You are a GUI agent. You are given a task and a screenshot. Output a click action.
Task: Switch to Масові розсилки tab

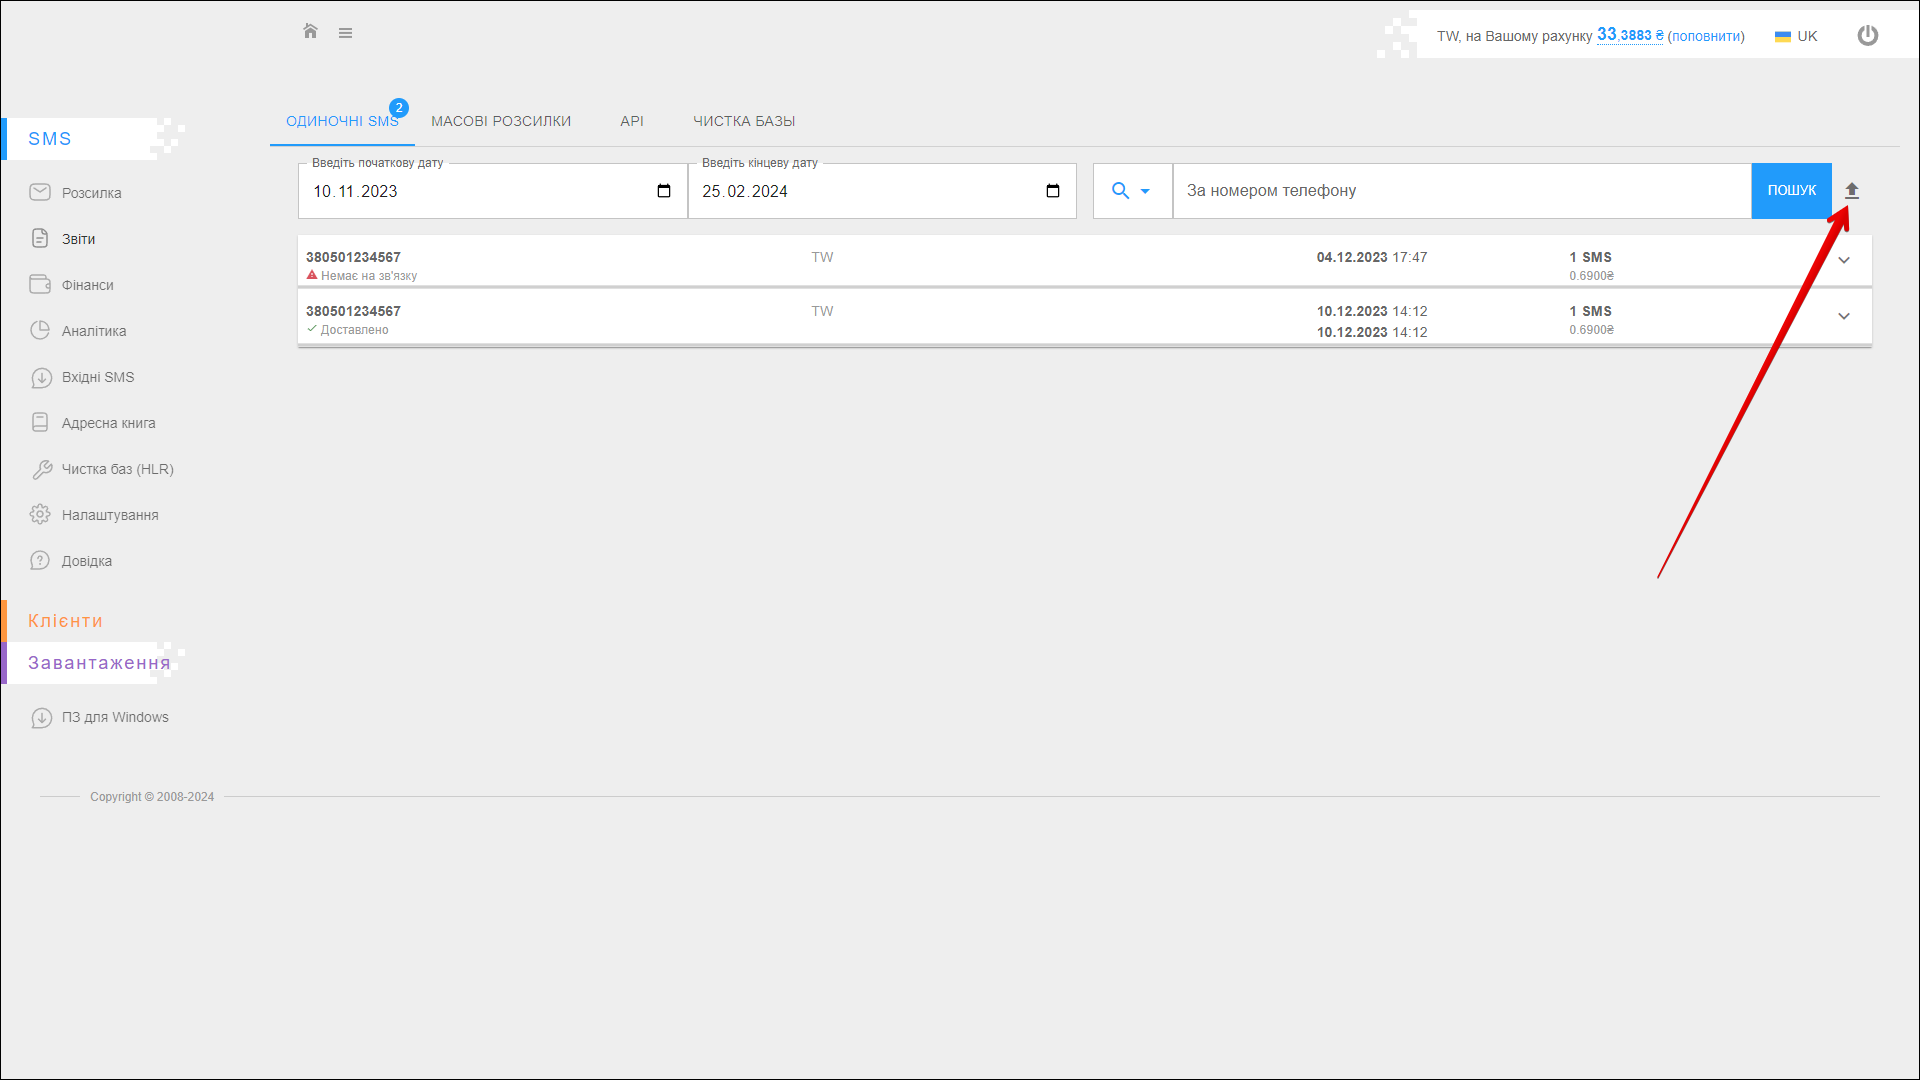[500, 121]
